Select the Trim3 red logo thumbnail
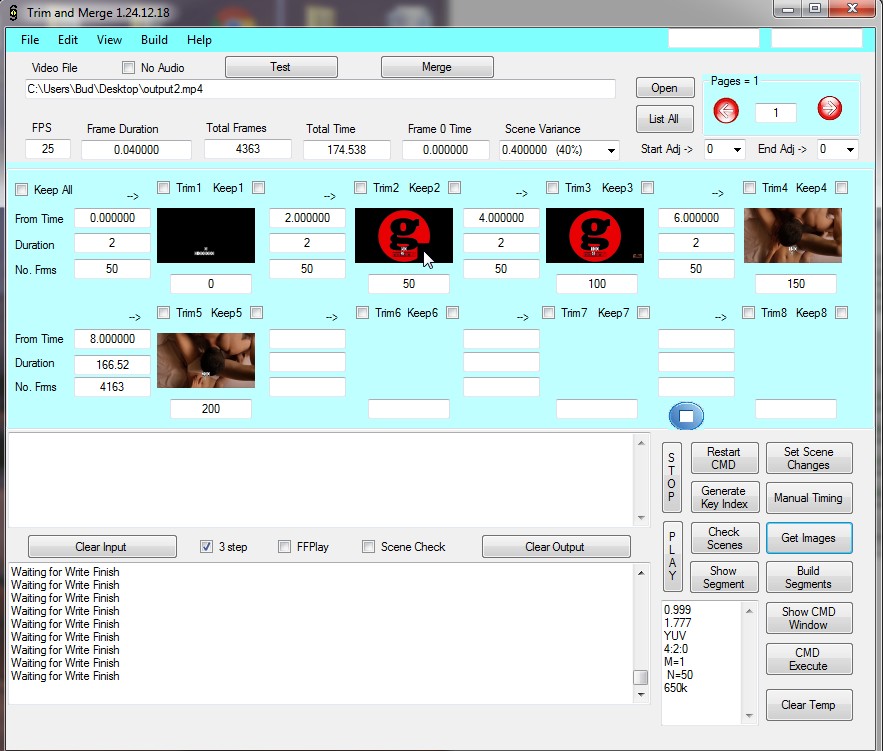883x751 pixels. (595, 235)
